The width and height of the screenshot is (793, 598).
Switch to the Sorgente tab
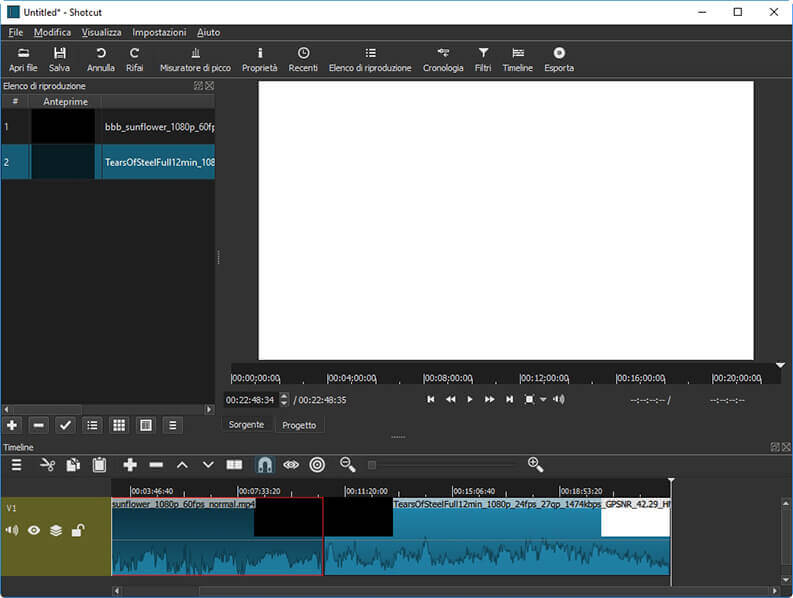[x=246, y=424]
